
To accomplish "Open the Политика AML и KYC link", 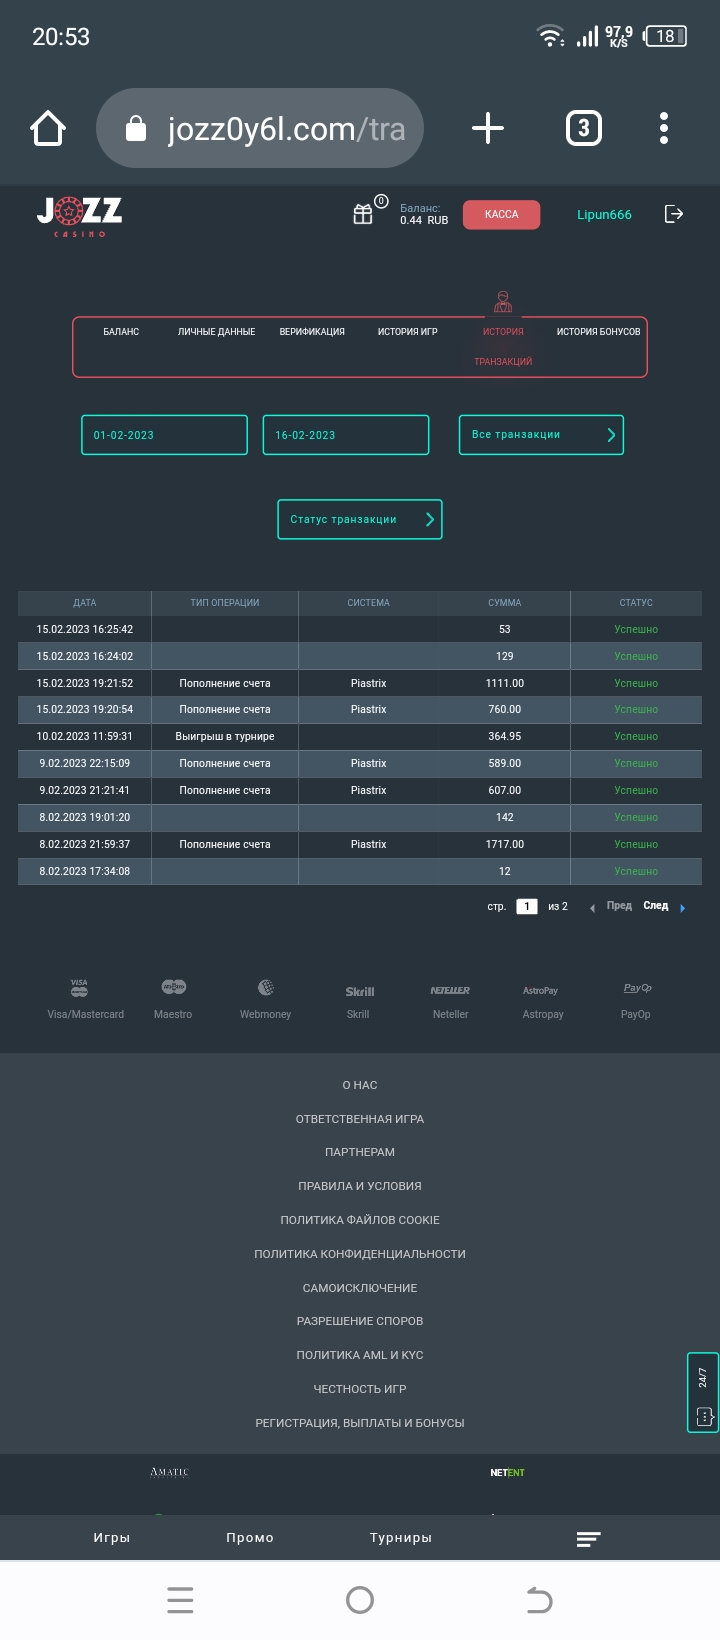I will [360, 1355].
